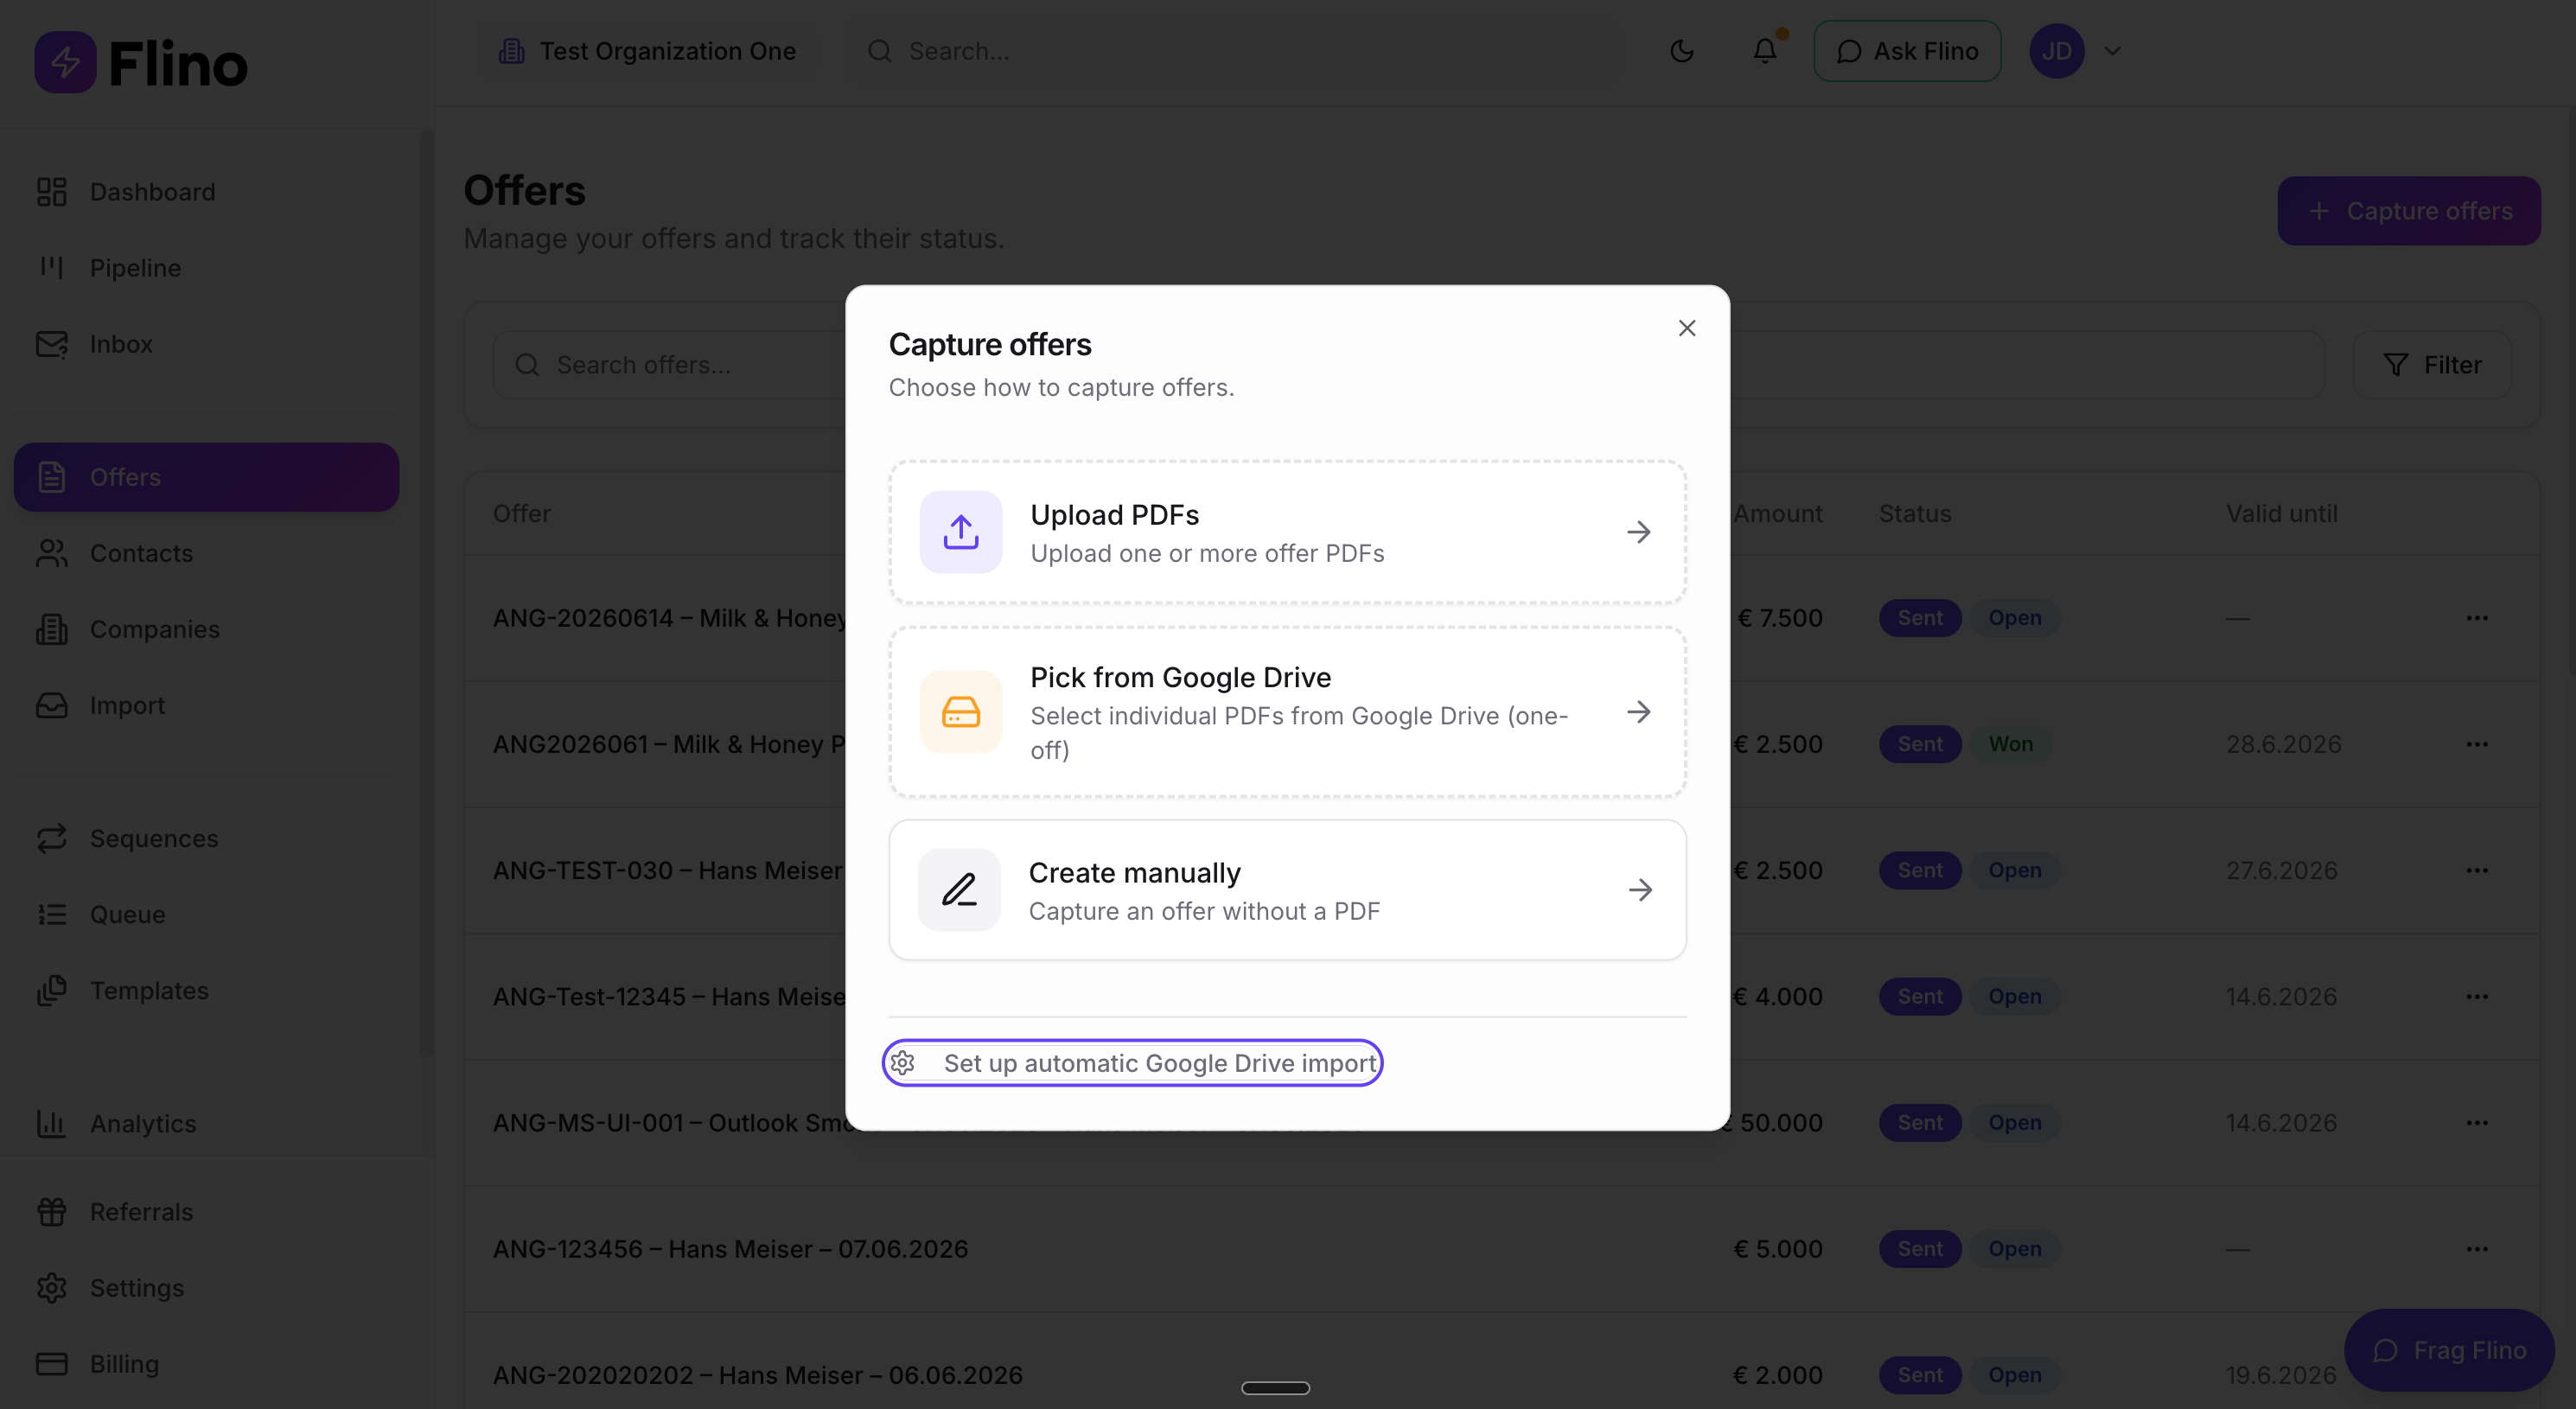Choose Upload PDFs option

click(1287, 532)
